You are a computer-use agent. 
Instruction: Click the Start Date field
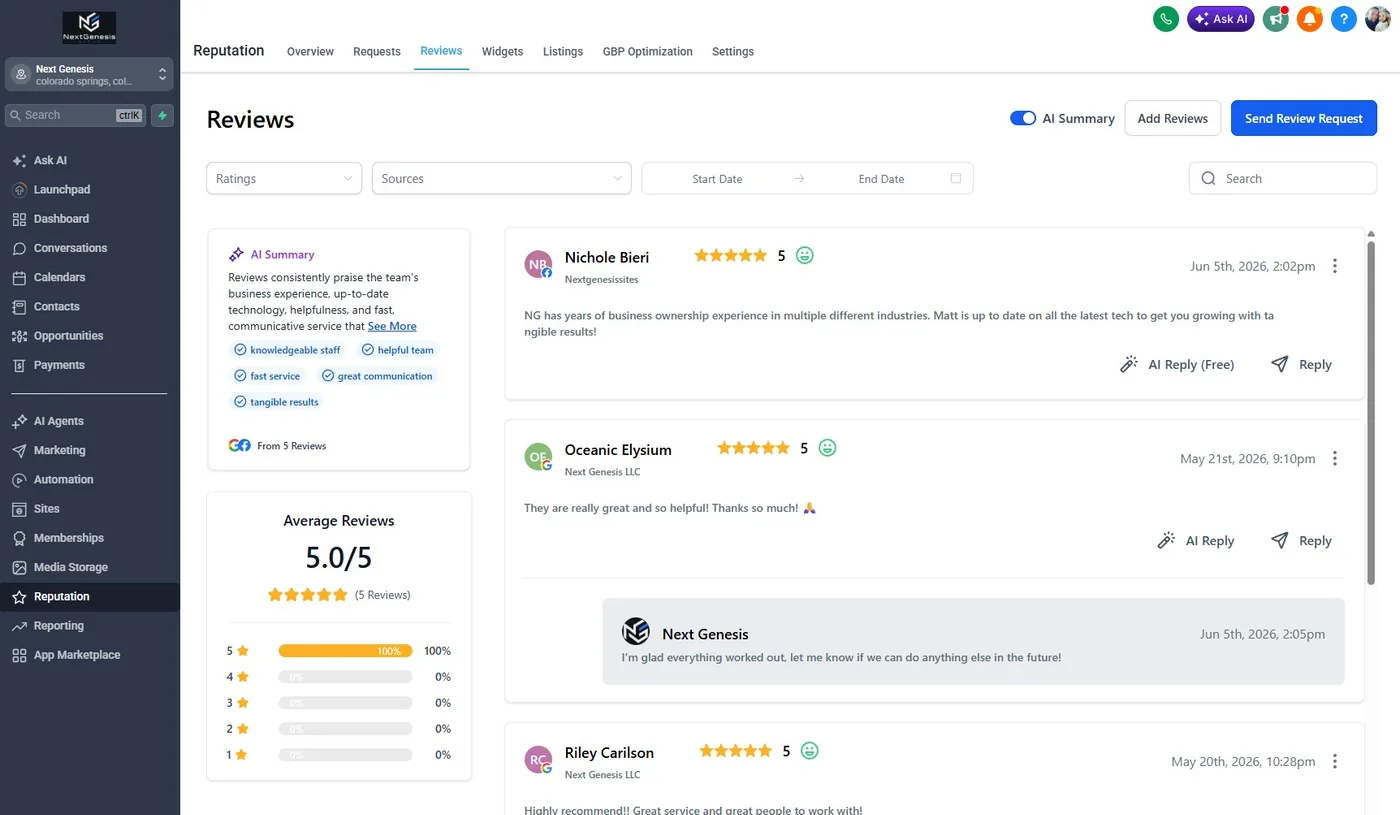[x=717, y=179]
